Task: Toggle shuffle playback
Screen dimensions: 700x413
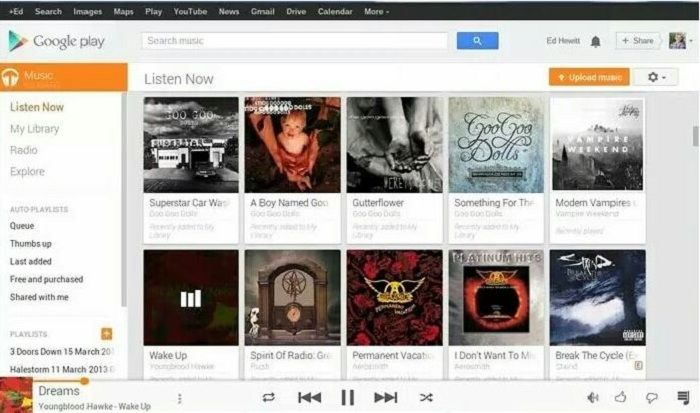Action: (426, 397)
